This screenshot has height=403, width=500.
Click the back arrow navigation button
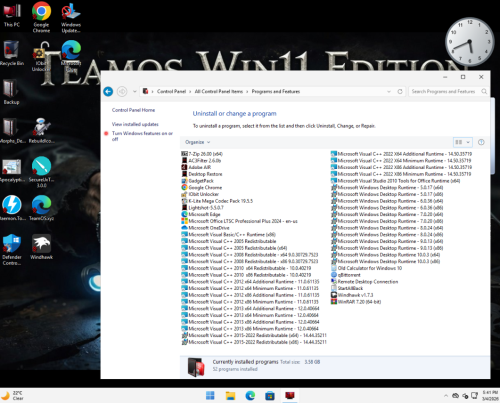tap(108, 91)
